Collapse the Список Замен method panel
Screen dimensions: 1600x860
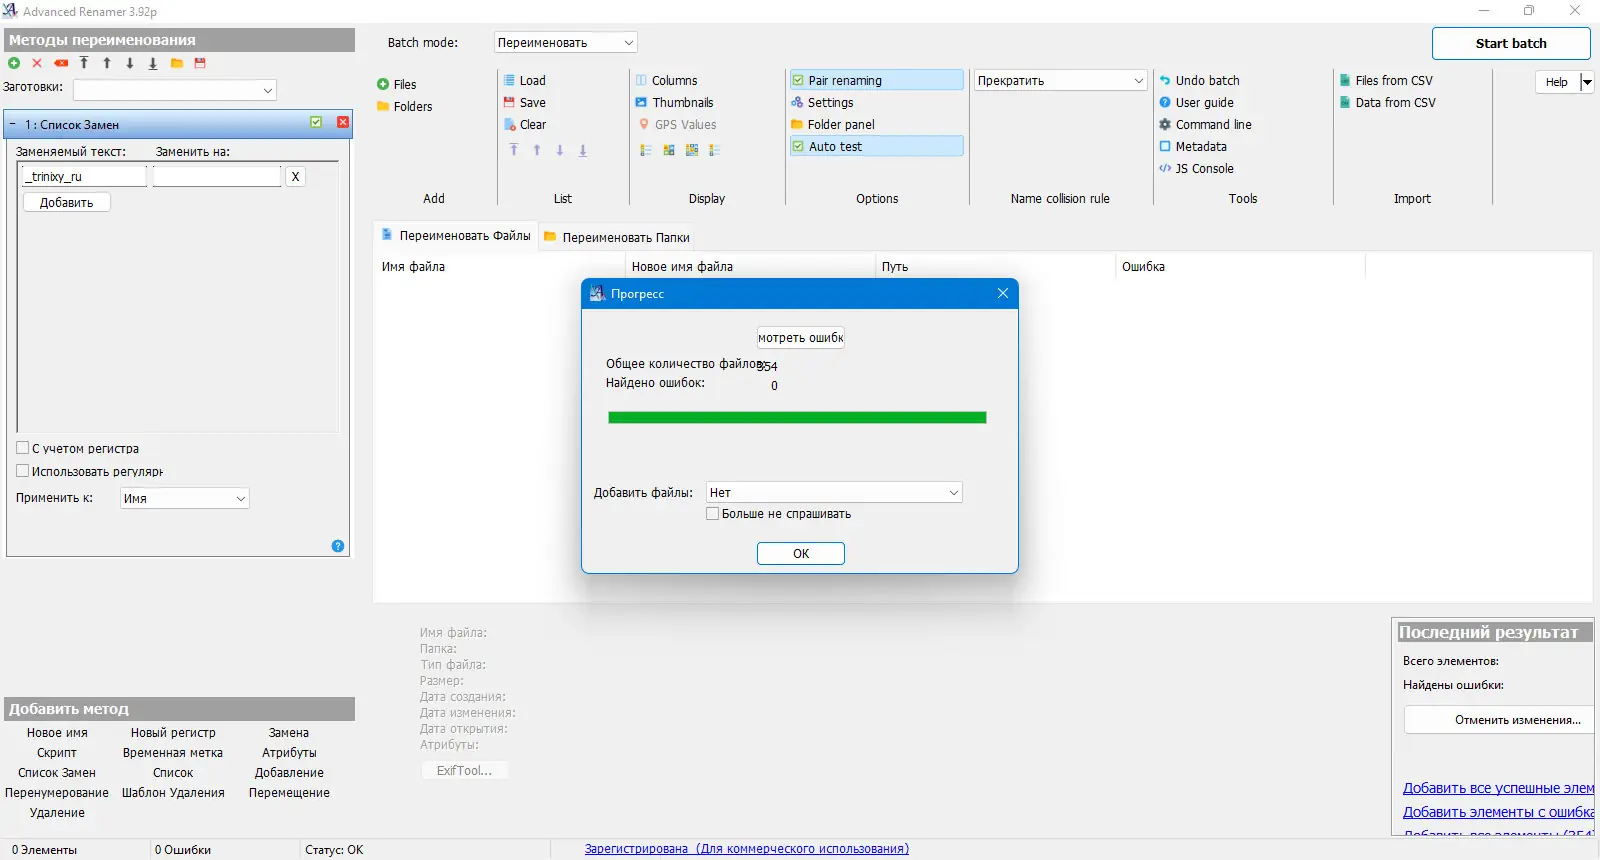pyautogui.click(x=13, y=124)
